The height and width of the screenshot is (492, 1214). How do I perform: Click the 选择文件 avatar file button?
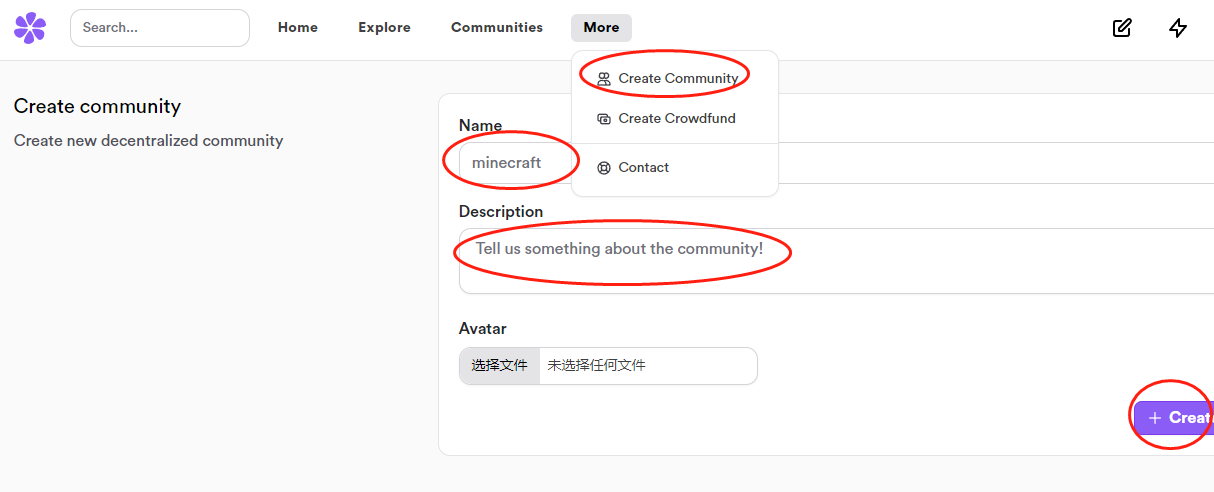(499, 366)
